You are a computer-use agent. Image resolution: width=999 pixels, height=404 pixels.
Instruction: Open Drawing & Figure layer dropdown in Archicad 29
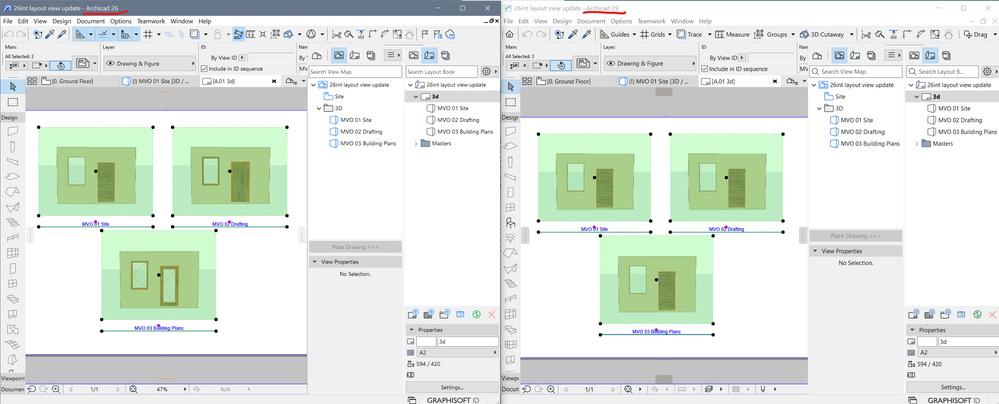click(650, 64)
